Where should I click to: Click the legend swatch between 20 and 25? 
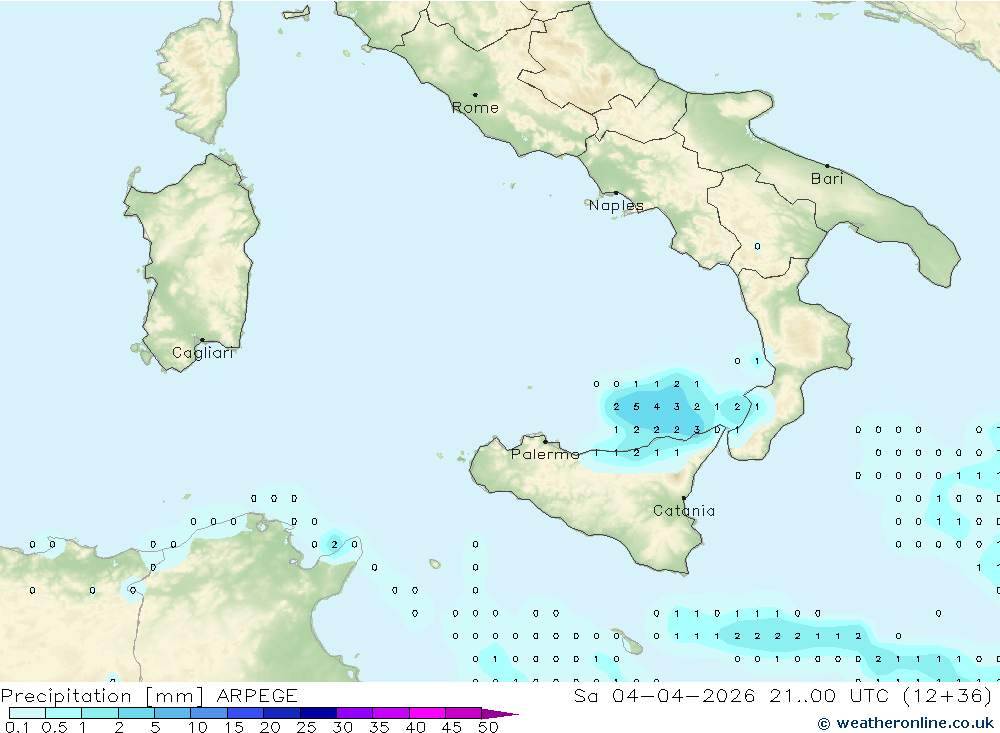pyautogui.click(x=282, y=713)
